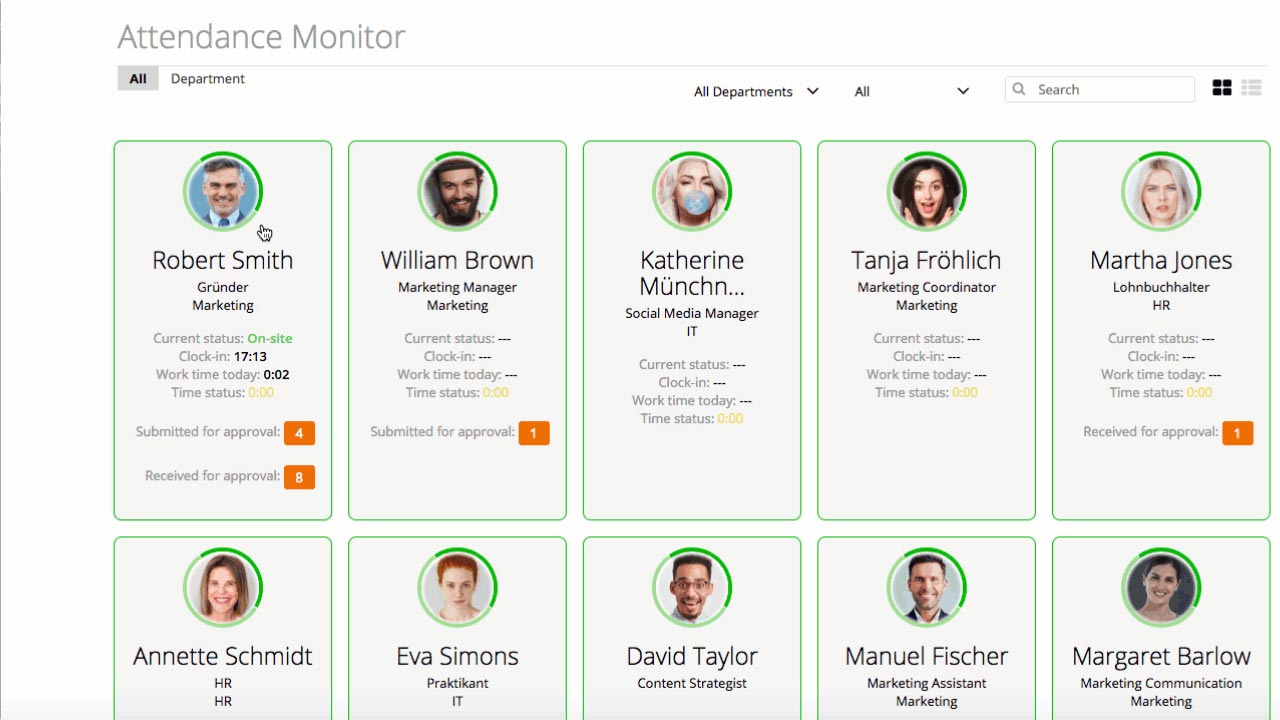Click into the Search field
This screenshot has width=1280, height=720.
1100,89
